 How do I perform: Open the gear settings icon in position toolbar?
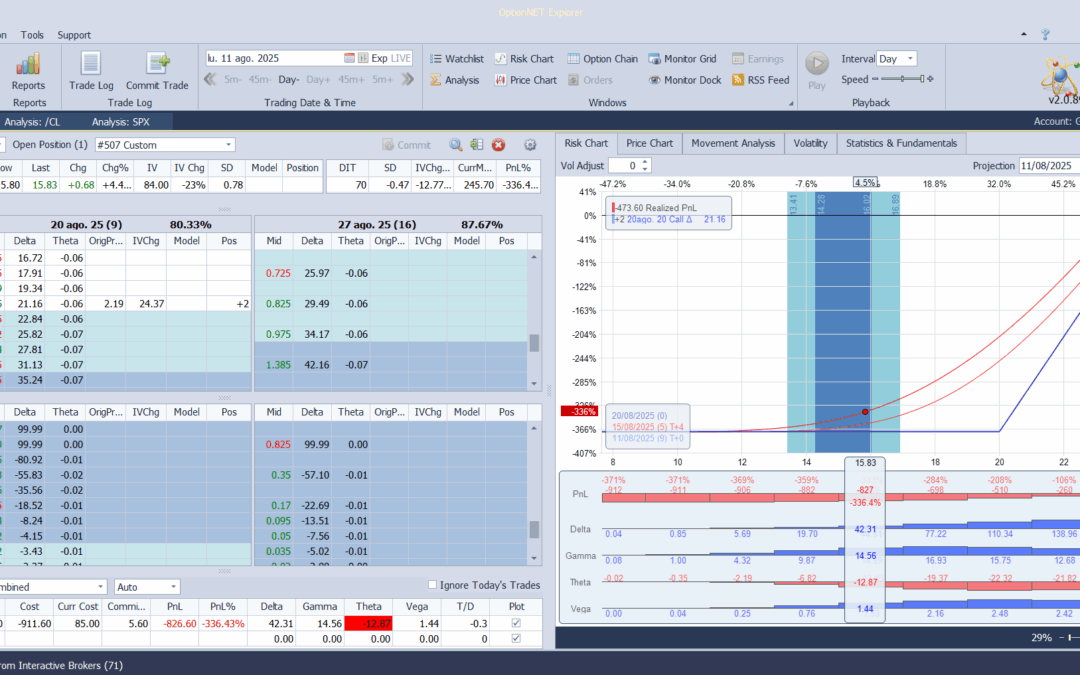[530, 145]
